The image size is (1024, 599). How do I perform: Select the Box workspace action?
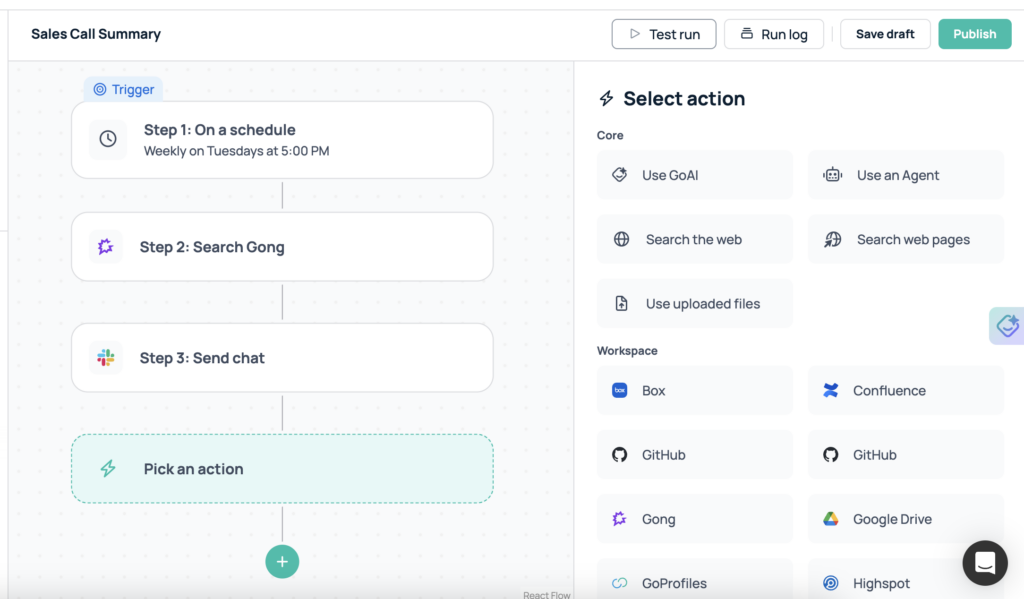click(x=694, y=391)
